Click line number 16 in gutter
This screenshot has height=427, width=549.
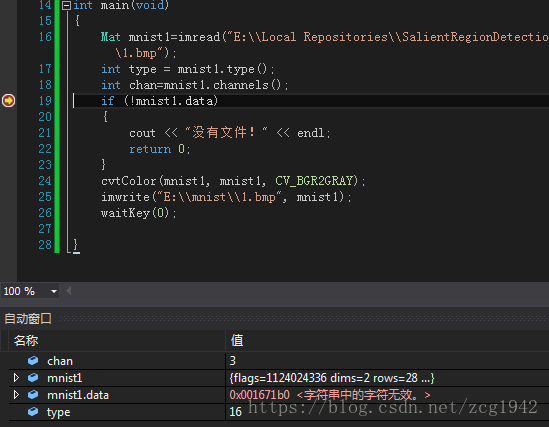(x=45, y=37)
